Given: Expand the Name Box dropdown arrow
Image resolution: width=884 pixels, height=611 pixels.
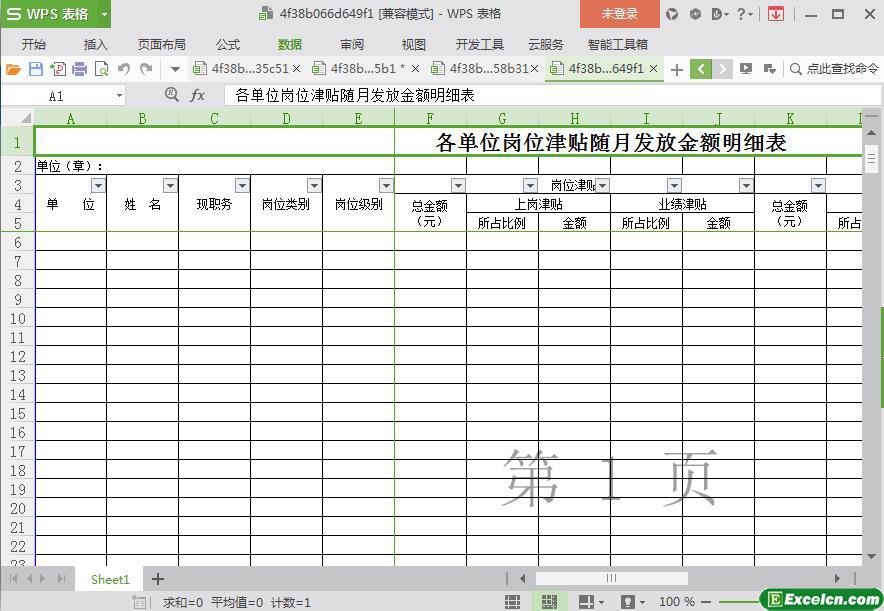Looking at the screenshot, I should (x=119, y=95).
